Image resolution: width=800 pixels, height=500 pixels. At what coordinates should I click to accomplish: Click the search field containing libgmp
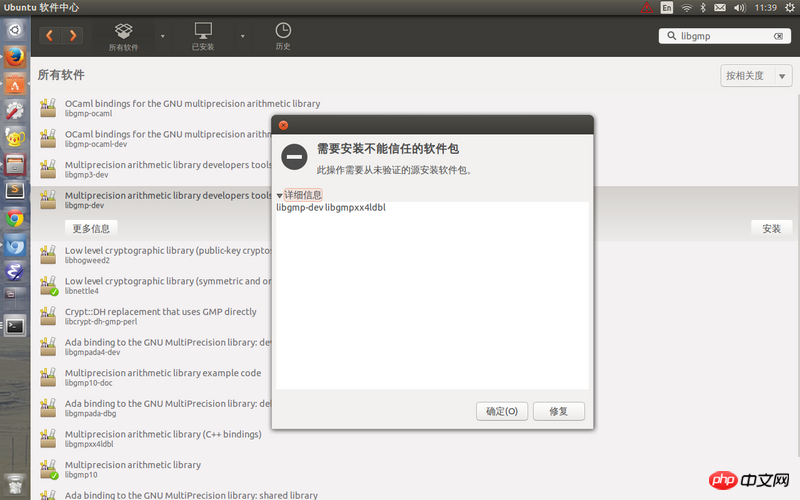724,36
